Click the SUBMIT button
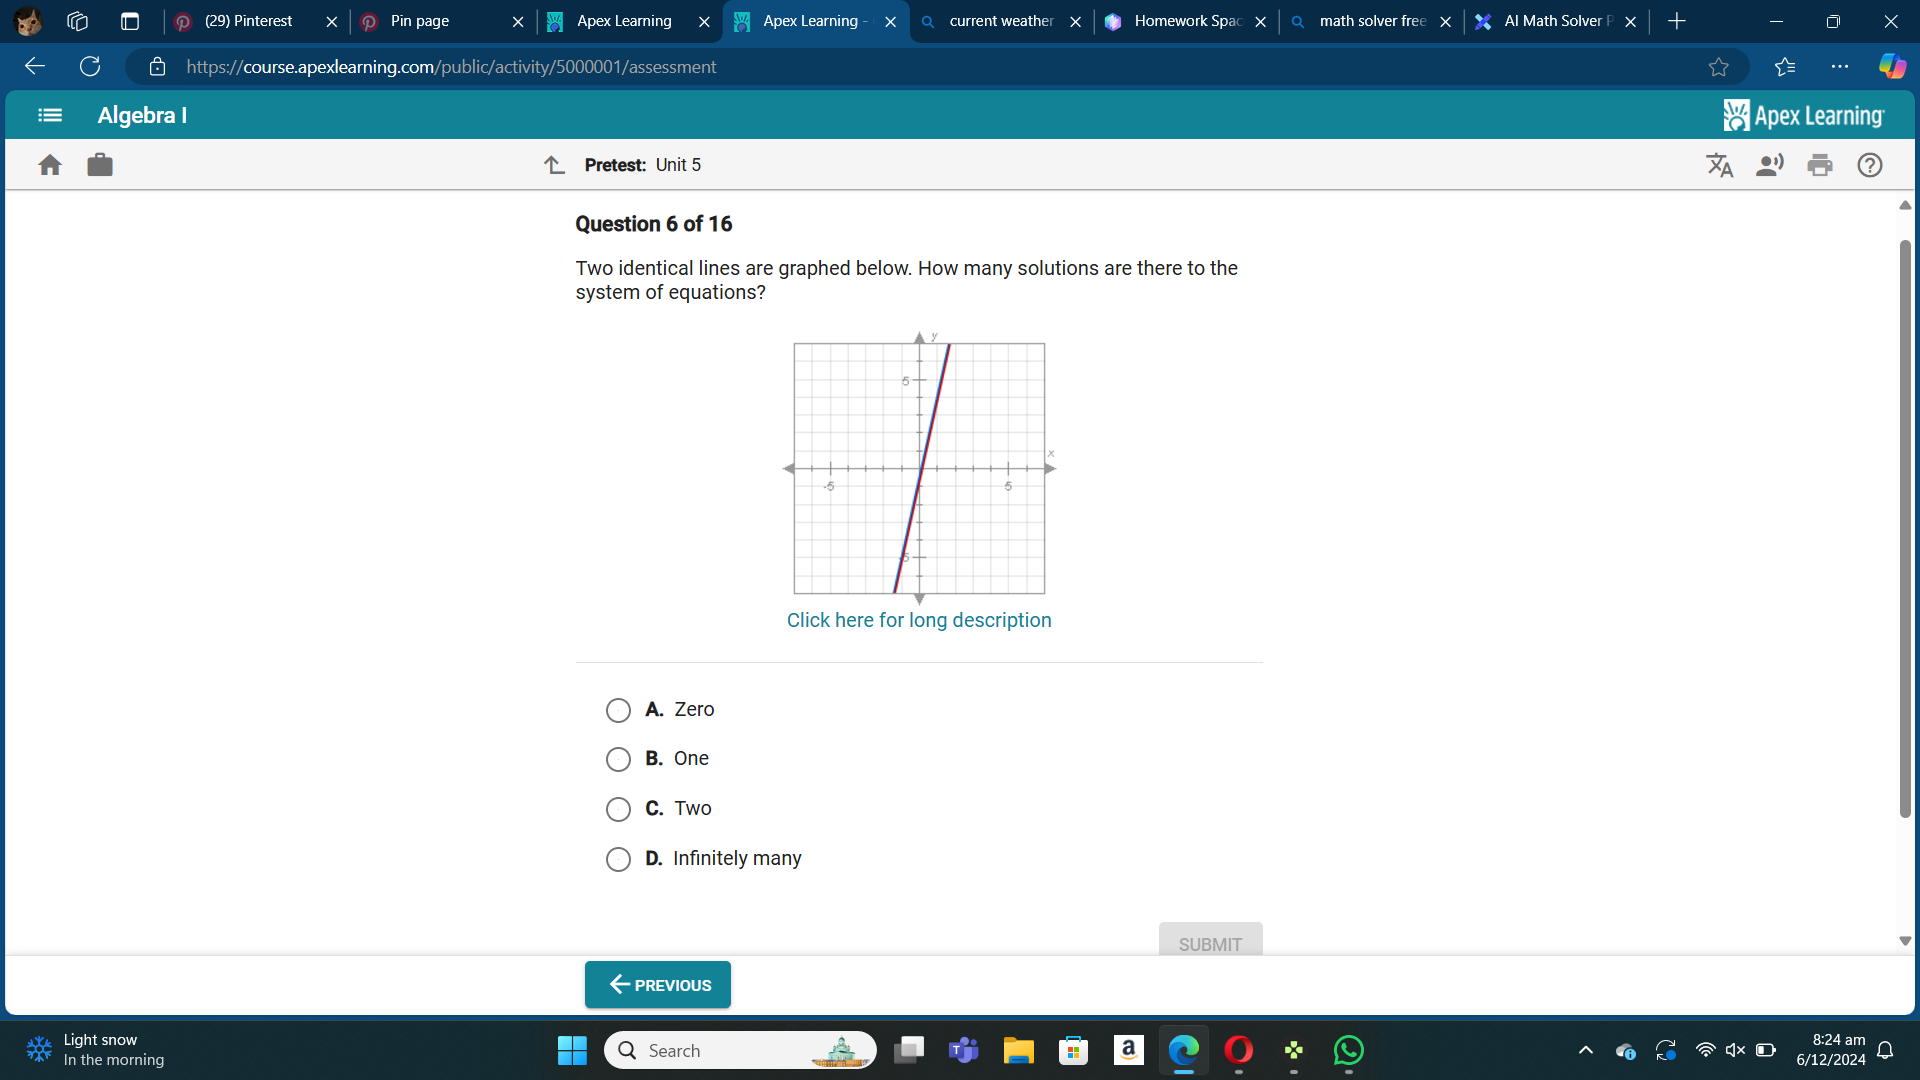The height and width of the screenshot is (1080, 1920). 1208,944
